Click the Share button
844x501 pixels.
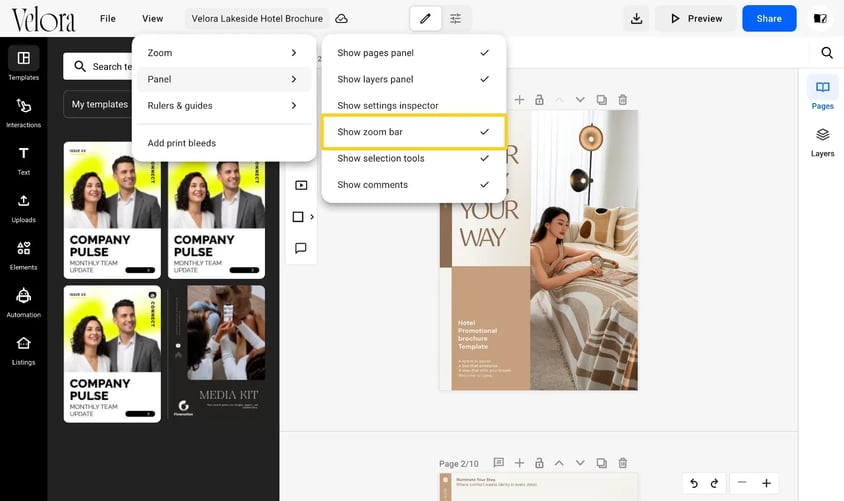(769, 18)
